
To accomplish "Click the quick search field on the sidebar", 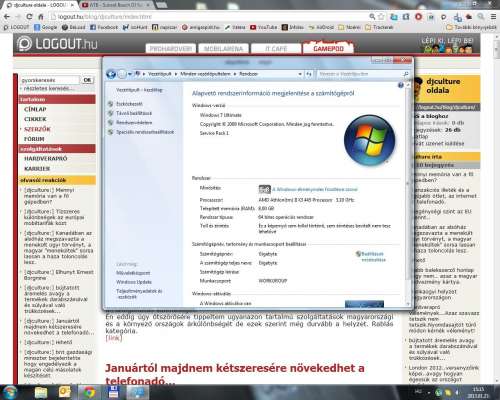I will (50, 80).
